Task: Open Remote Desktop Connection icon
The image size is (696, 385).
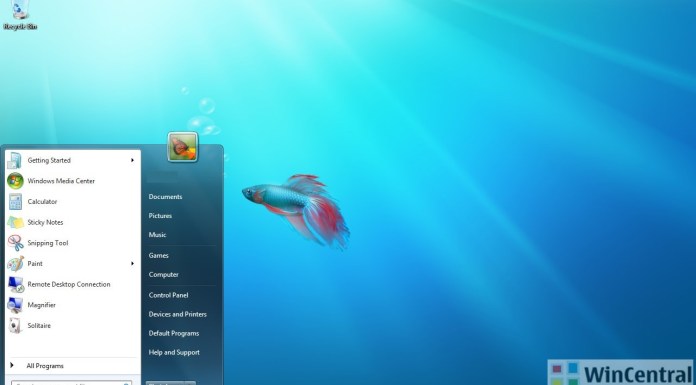Action: pyautogui.click(x=15, y=284)
